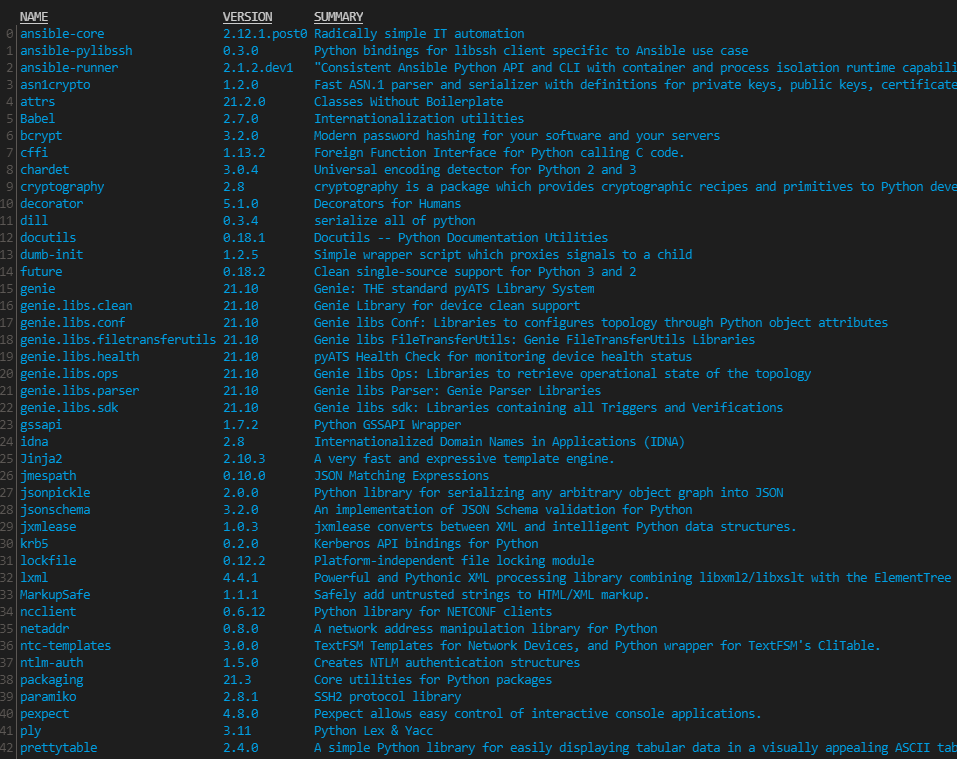Viewport: 957px width, 759px height.
Task: Select the ntc-templates package name
Action: (x=65, y=646)
